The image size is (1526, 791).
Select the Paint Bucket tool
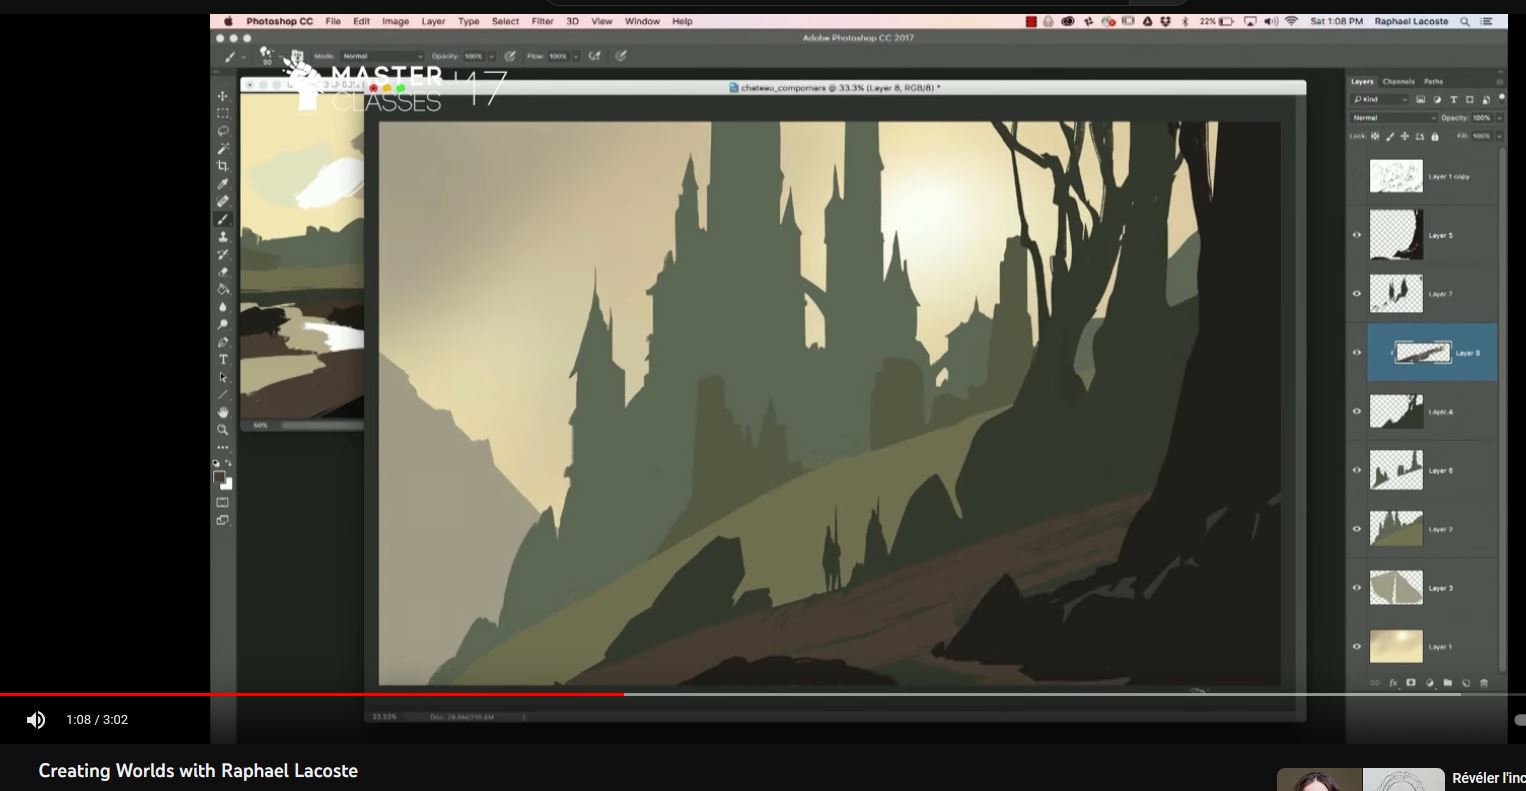(x=223, y=289)
